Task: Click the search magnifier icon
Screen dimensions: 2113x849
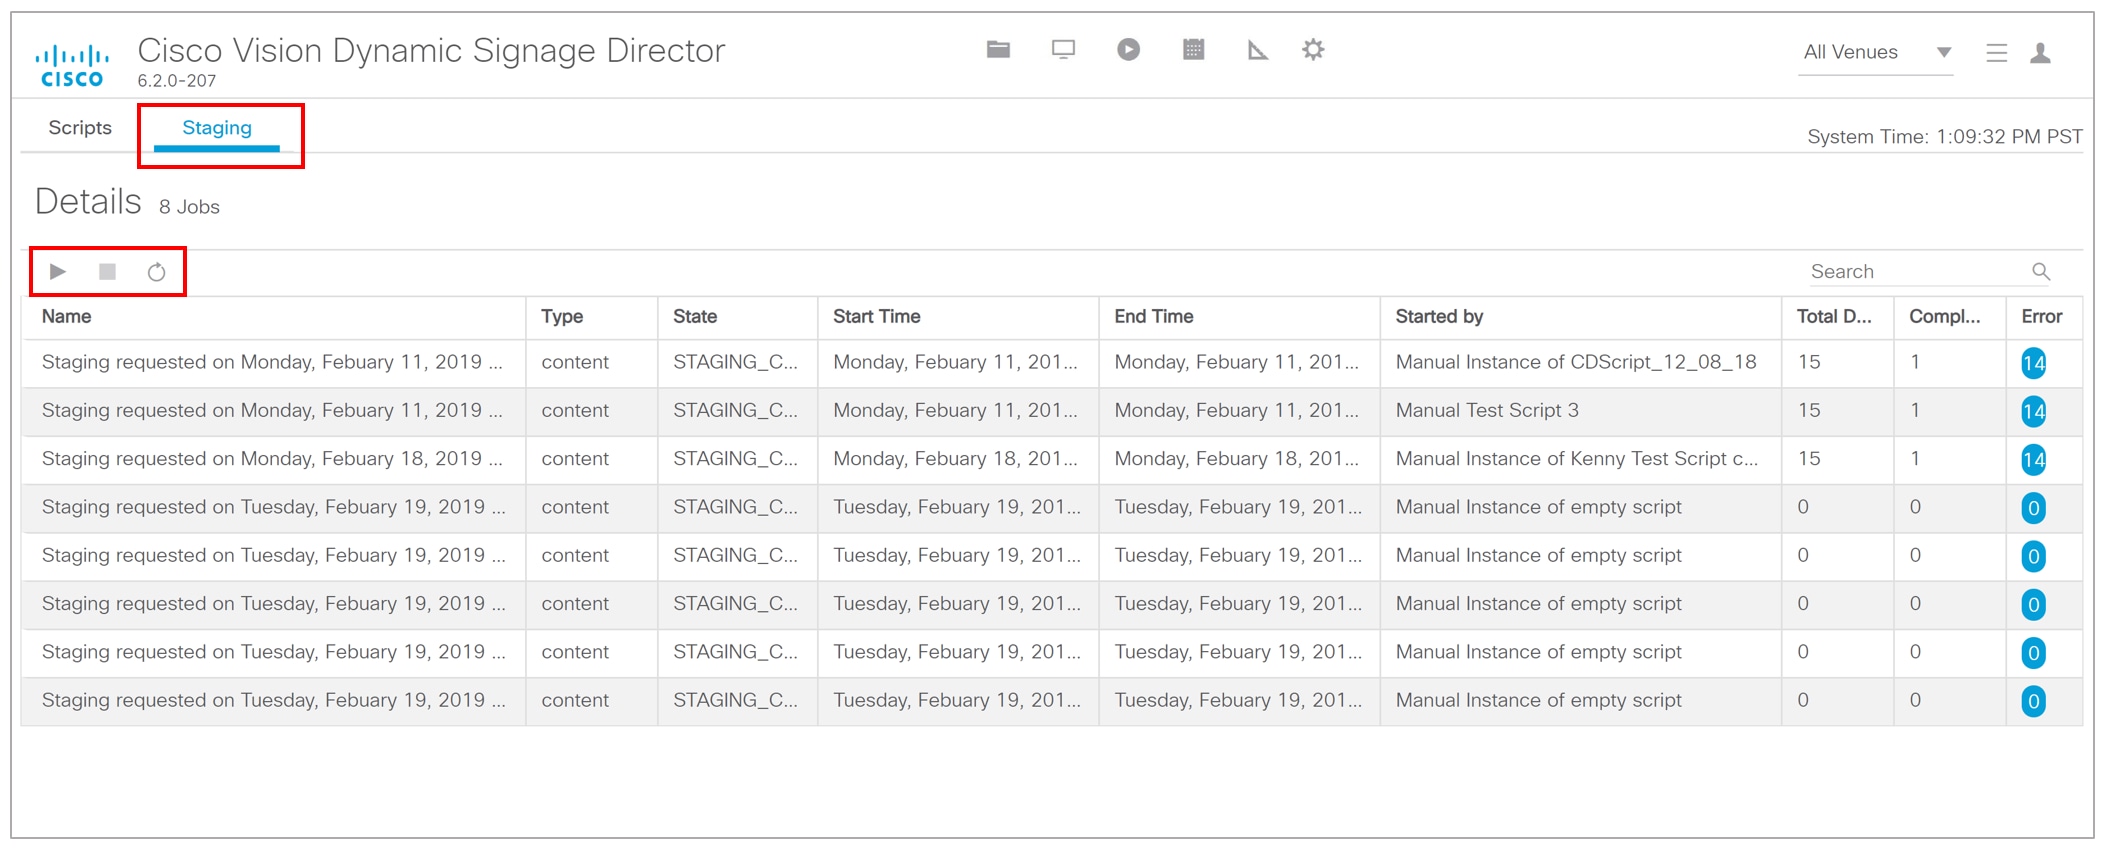Action: (x=2041, y=271)
